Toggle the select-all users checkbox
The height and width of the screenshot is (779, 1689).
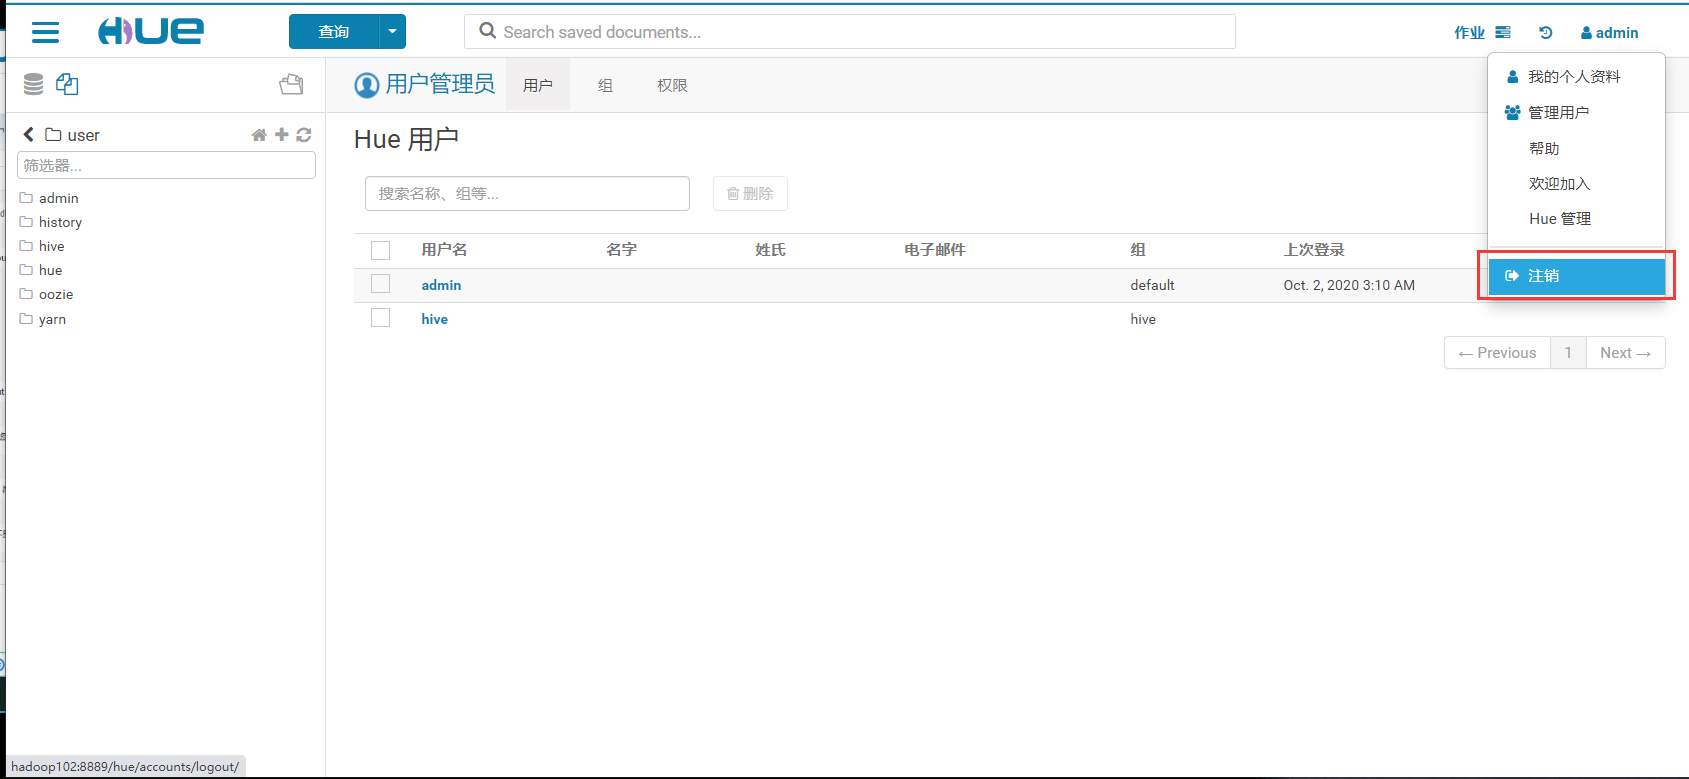(381, 250)
